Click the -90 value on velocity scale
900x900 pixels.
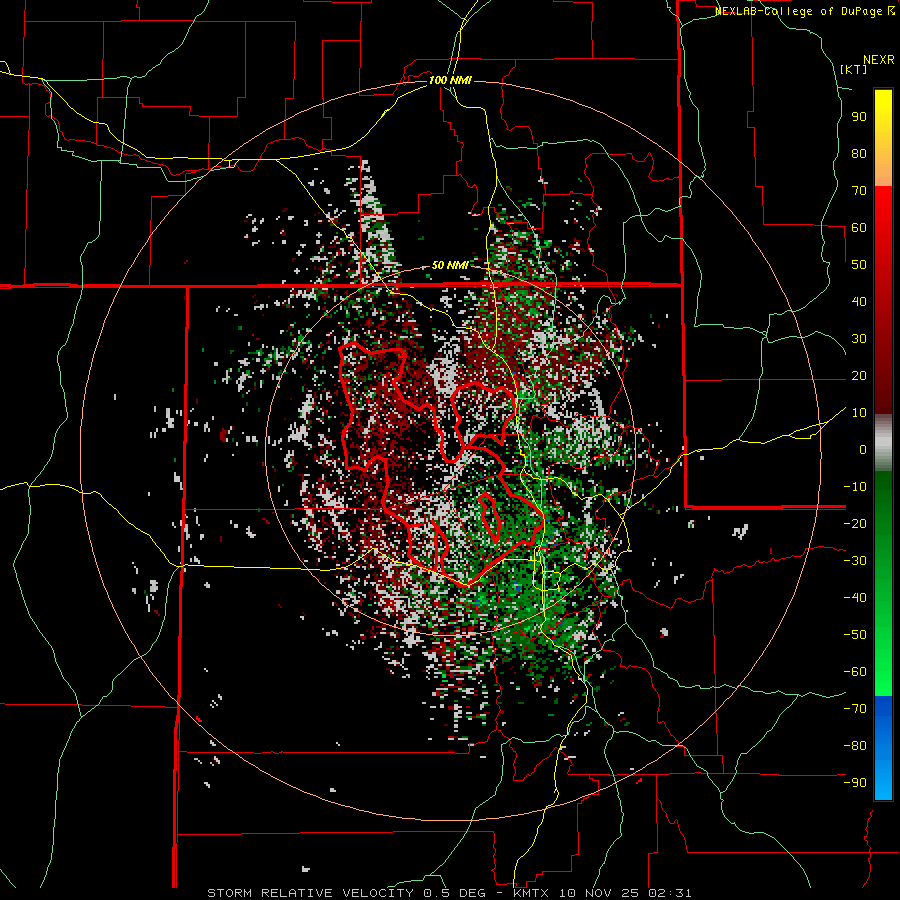pyautogui.click(x=855, y=783)
